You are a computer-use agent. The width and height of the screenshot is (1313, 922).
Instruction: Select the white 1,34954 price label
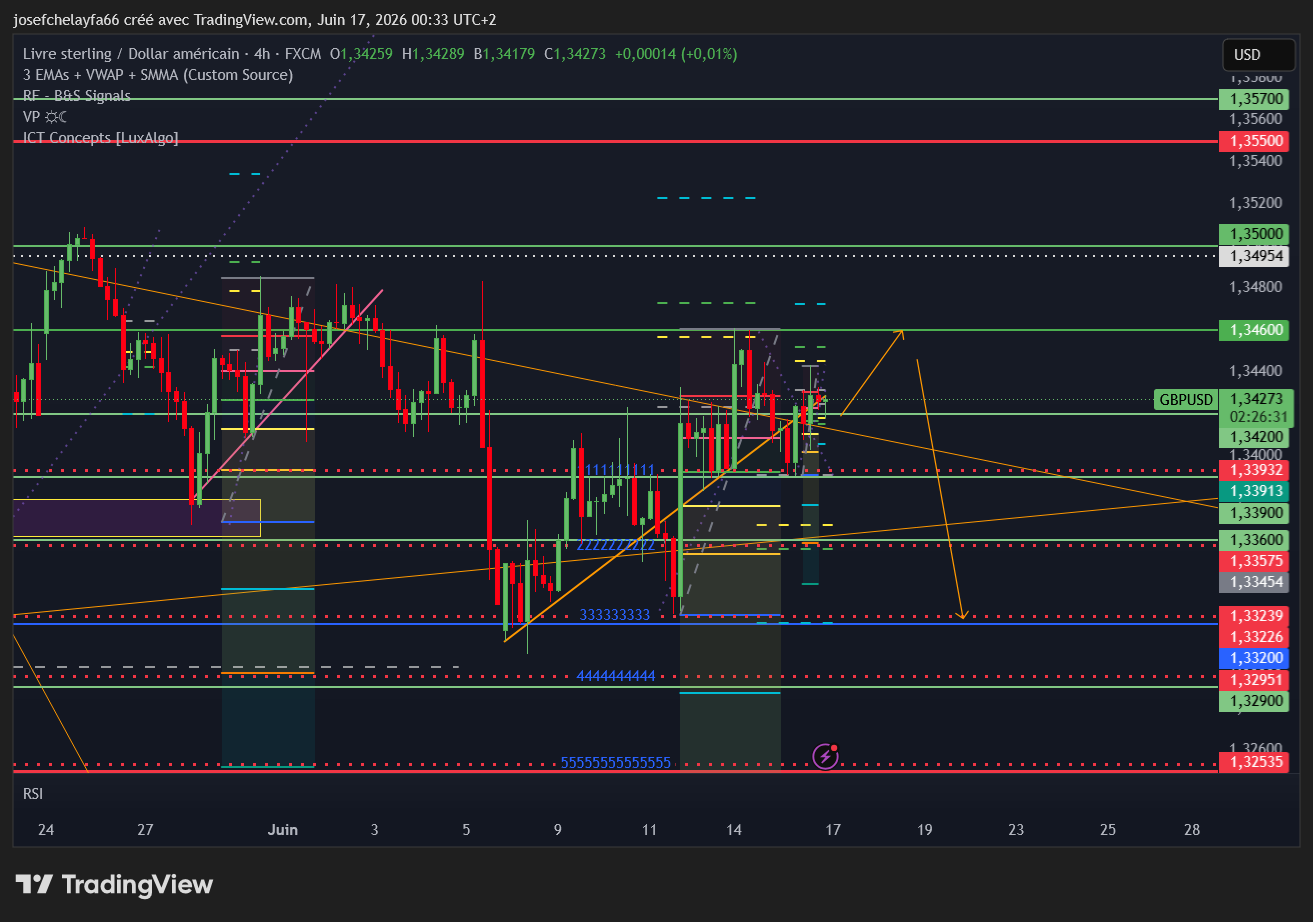click(x=1253, y=256)
